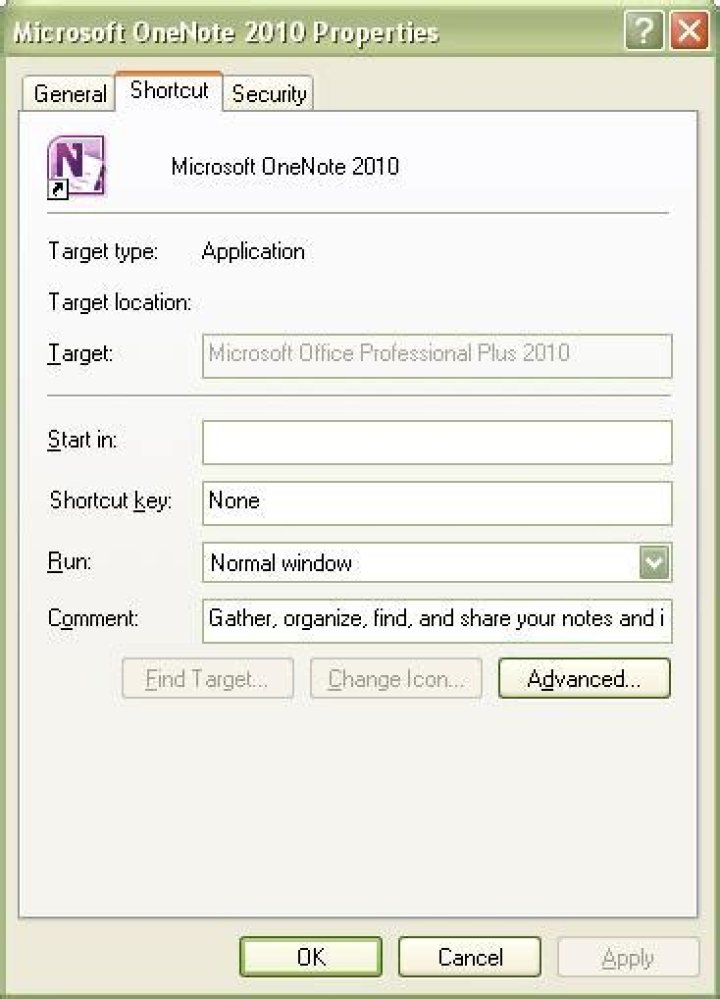Open the Security tab
This screenshot has width=720, height=999.
269,94
